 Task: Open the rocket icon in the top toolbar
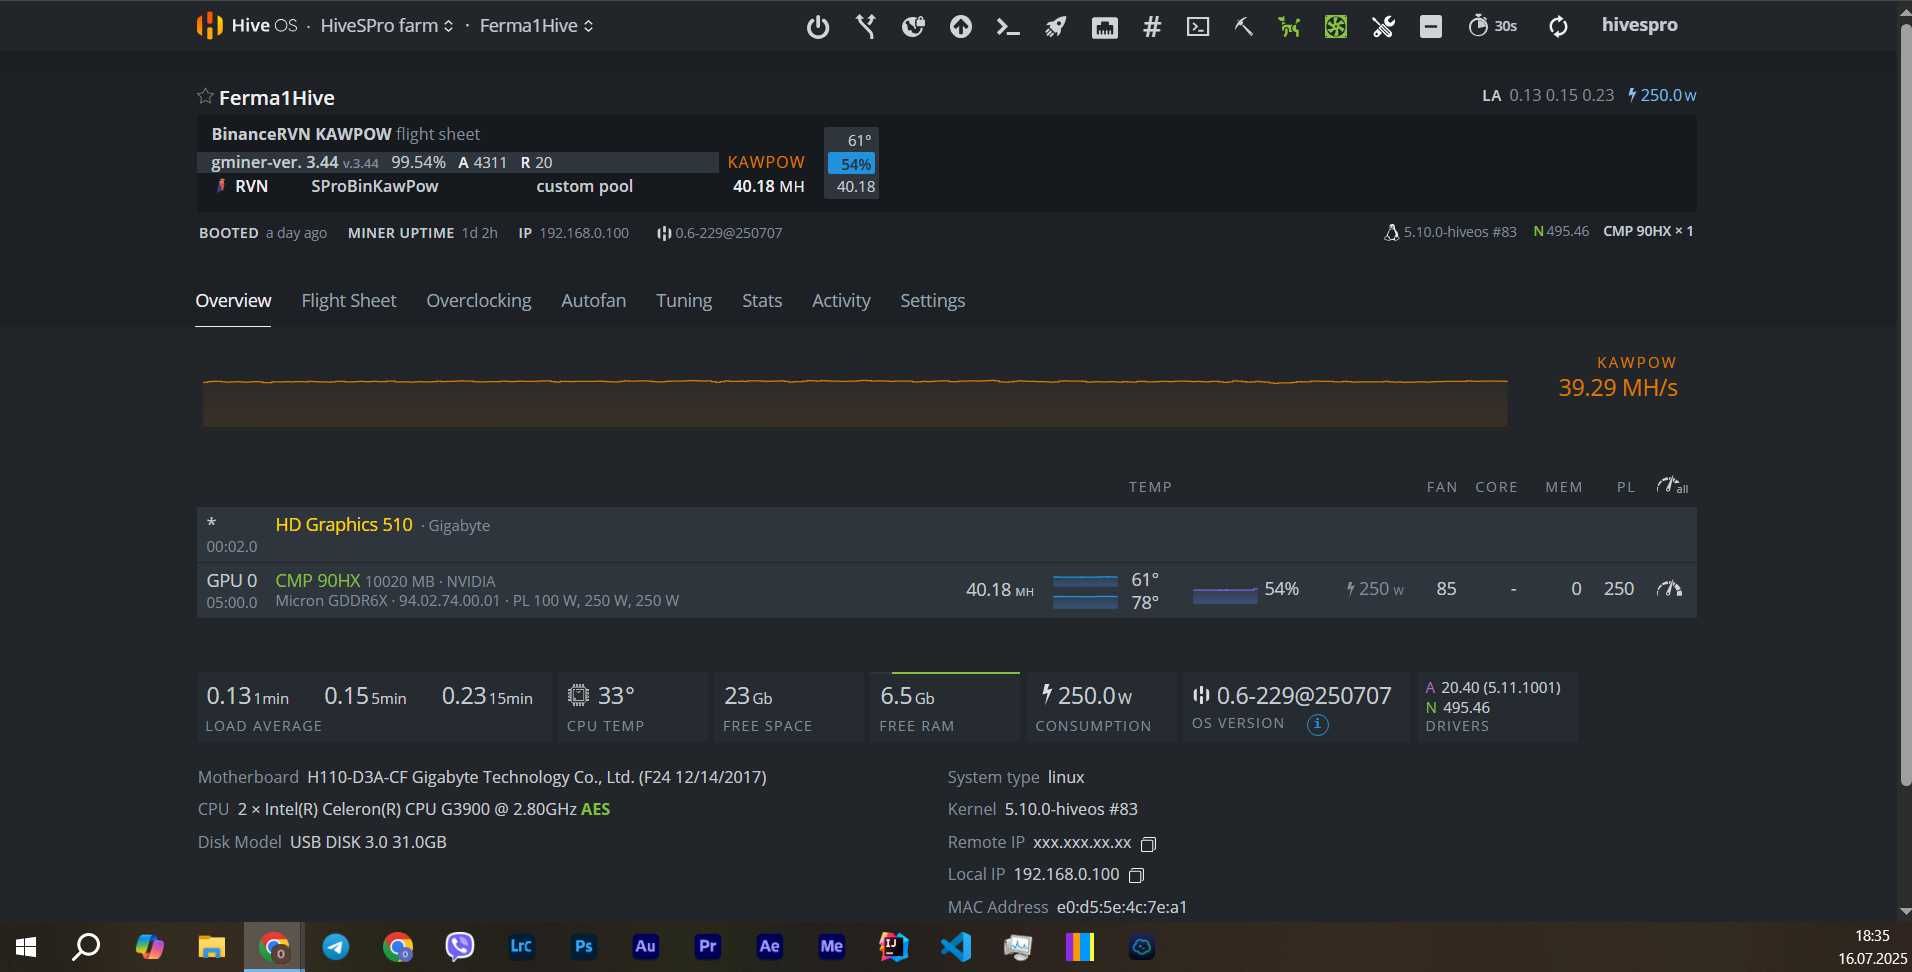(x=1056, y=27)
